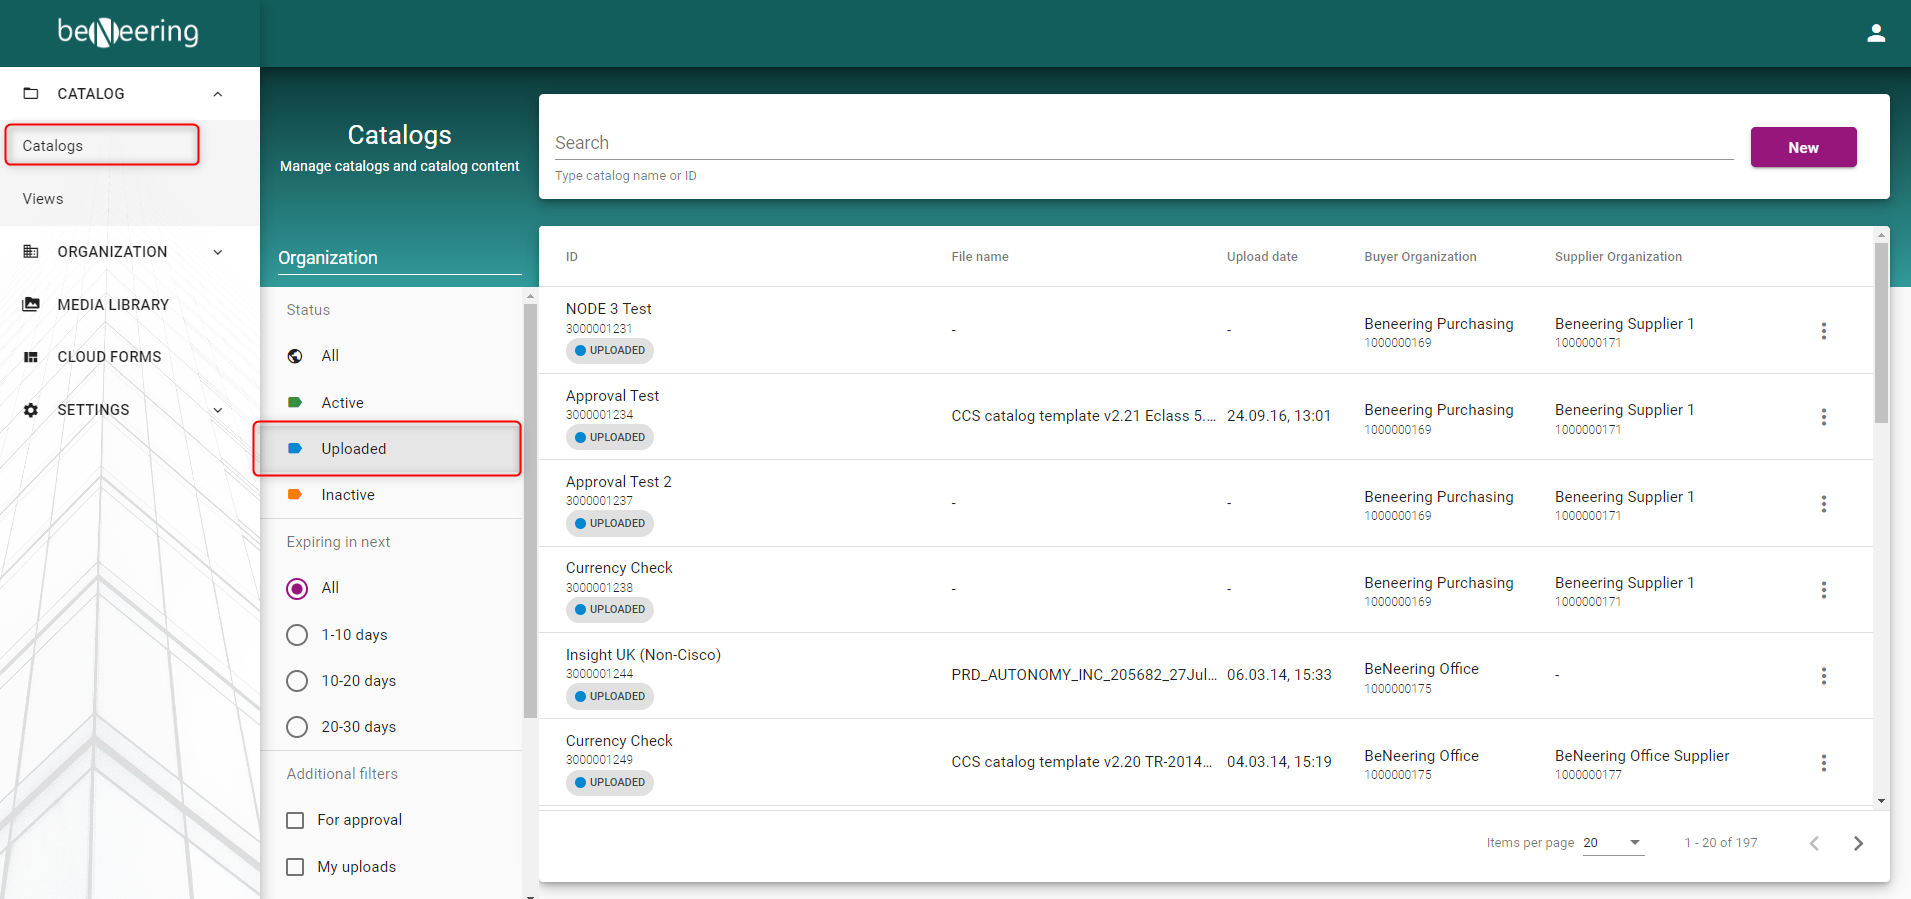
Task: Collapse the CATALOG sidebar section
Action: [217, 94]
